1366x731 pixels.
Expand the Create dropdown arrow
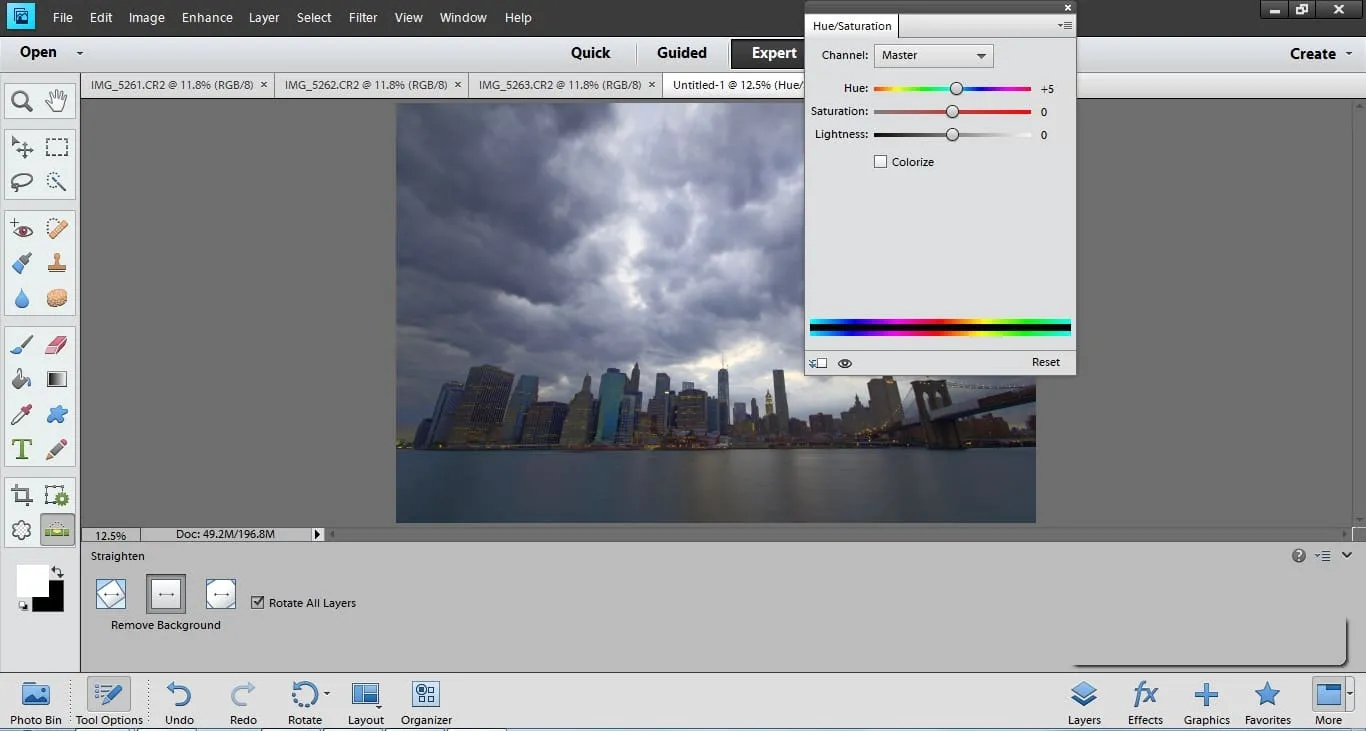(x=1349, y=54)
